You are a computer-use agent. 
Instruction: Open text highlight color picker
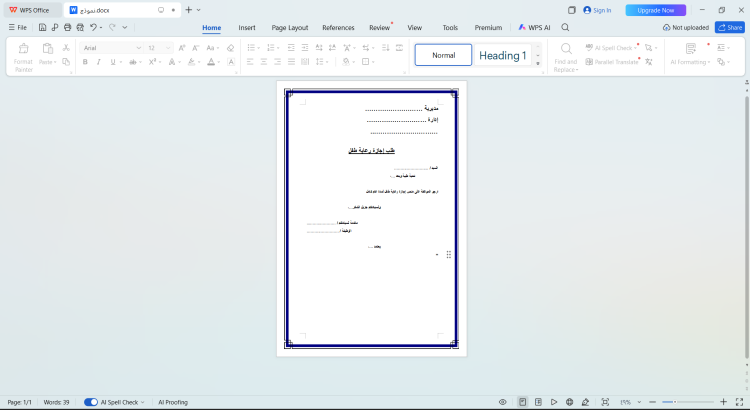(x=191, y=62)
